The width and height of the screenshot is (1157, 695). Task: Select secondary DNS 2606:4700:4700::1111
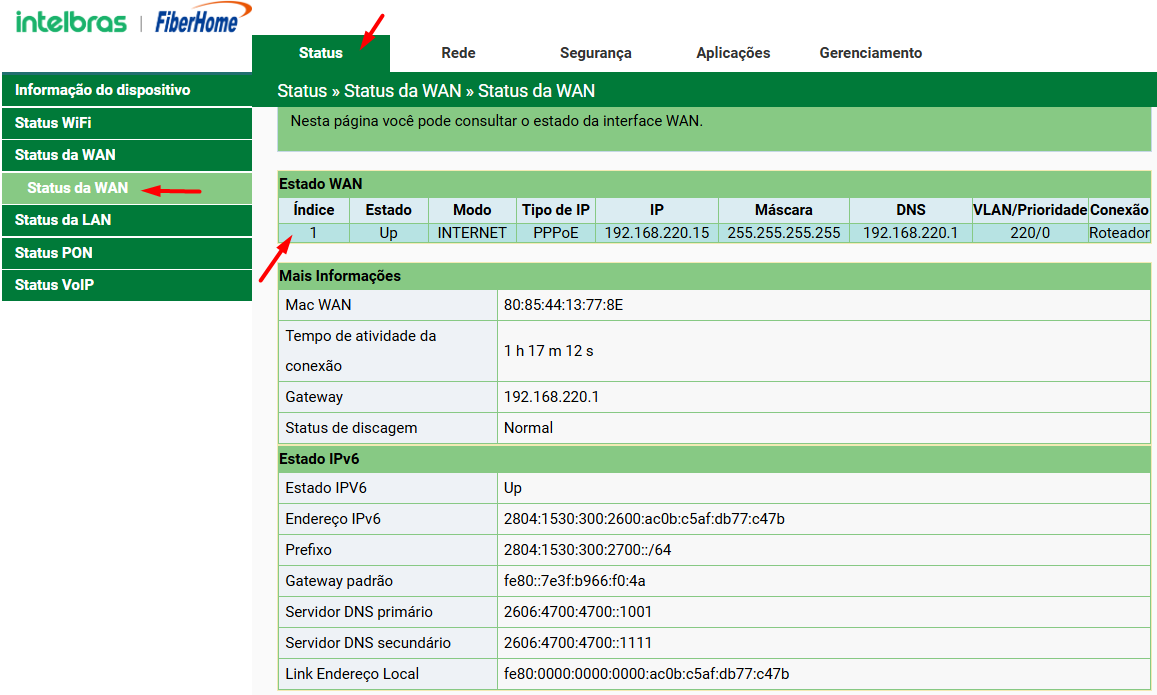click(578, 643)
